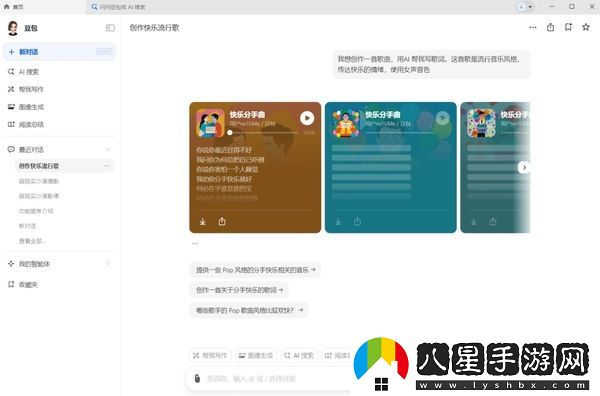Show next song cards with the right arrow
Screen dimensions: 600x396
click(x=524, y=167)
